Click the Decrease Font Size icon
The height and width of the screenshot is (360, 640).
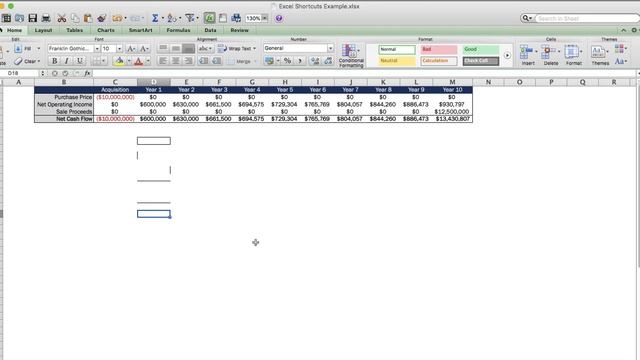pos(144,49)
